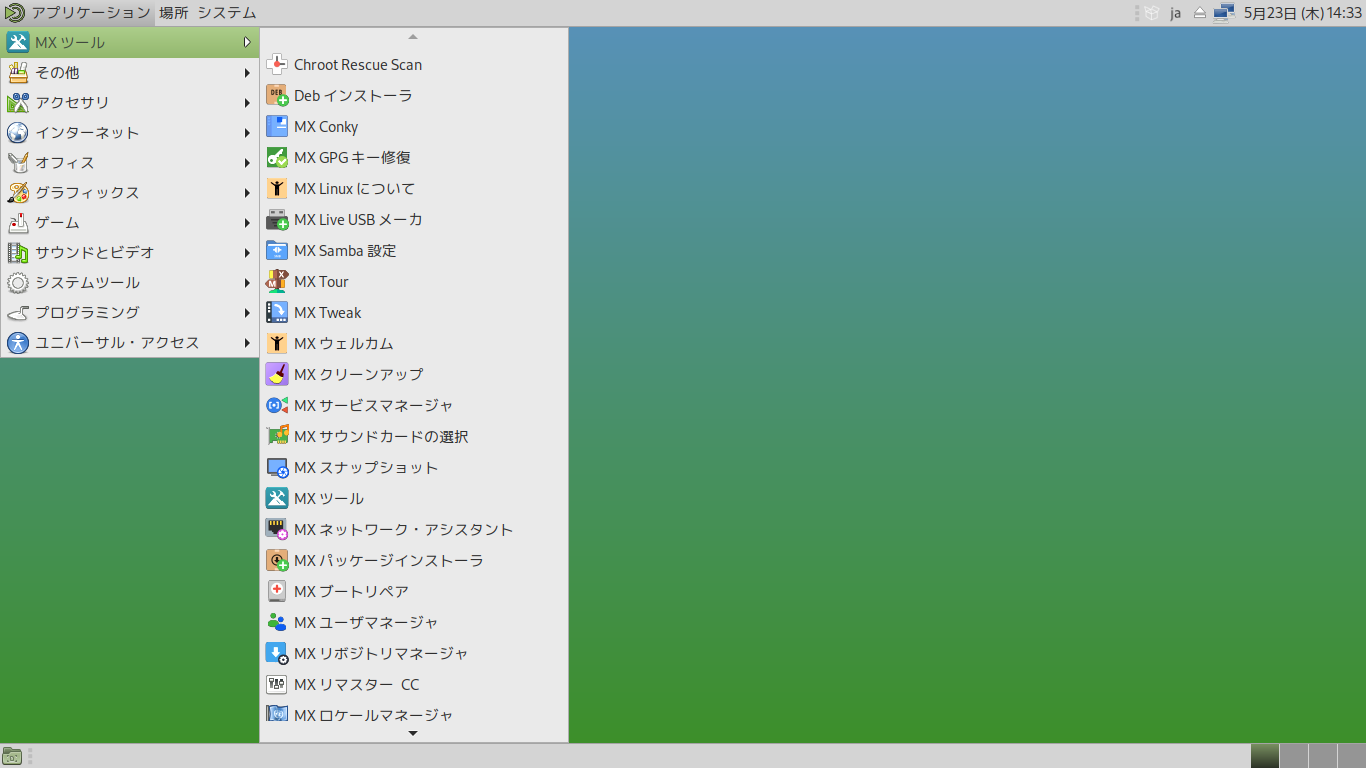Expand the その他 submenu arrow
This screenshot has width=1366, height=768.
[x=247, y=73]
